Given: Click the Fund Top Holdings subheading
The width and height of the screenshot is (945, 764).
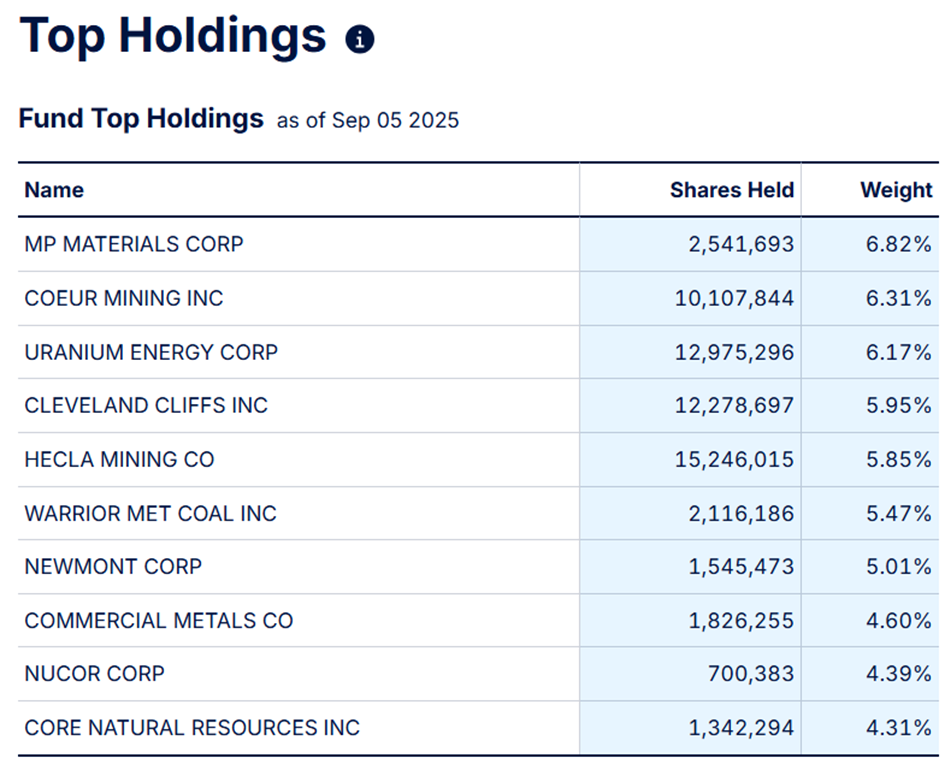Looking at the screenshot, I should click(141, 119).
